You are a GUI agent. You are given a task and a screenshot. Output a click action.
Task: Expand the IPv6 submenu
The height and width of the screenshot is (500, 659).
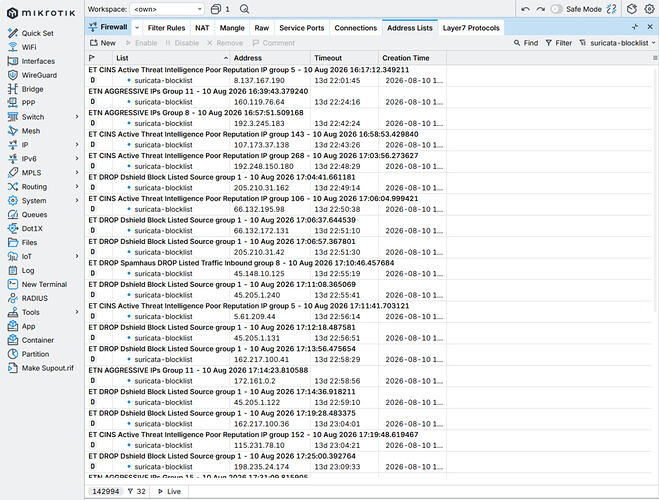point(77,158)
